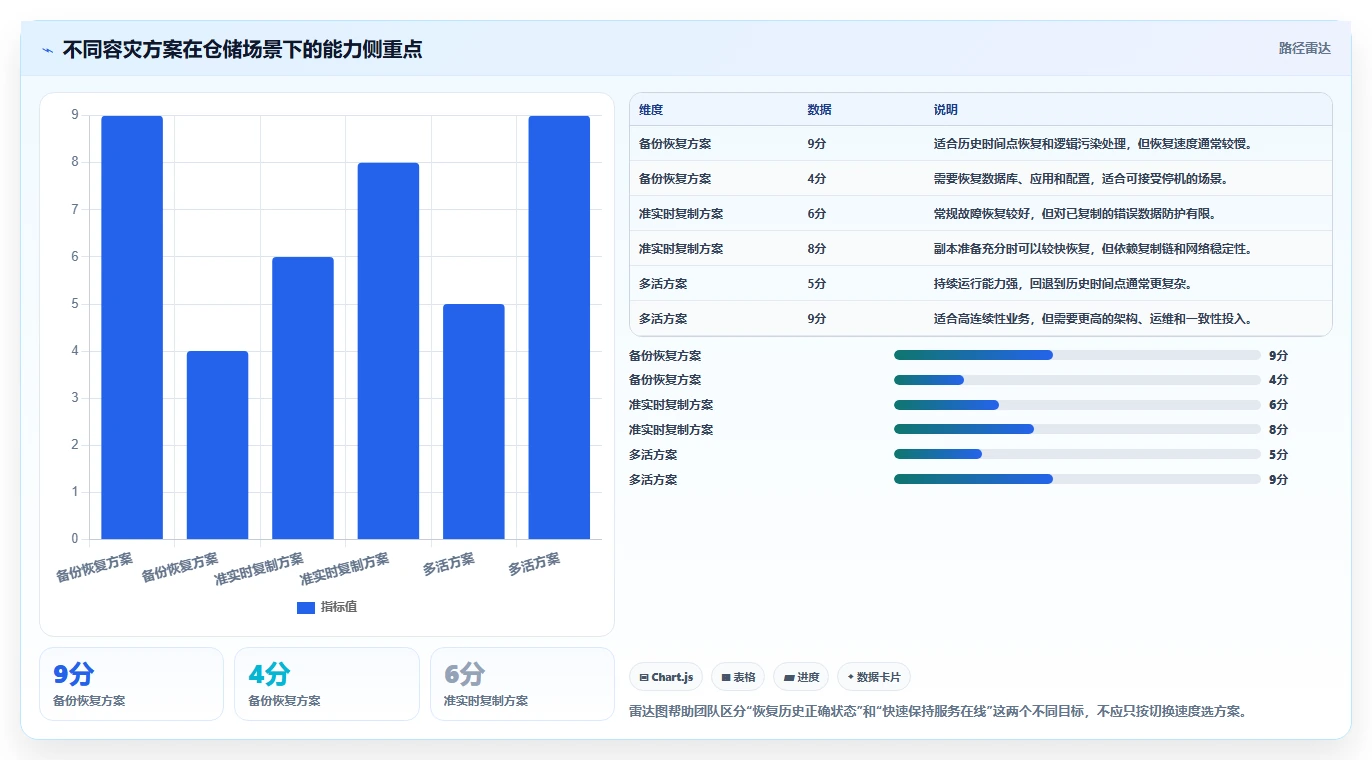Select the 数据卡片 tag chip
This screenshot has height=760, width=1372.
tap(874, 677)
